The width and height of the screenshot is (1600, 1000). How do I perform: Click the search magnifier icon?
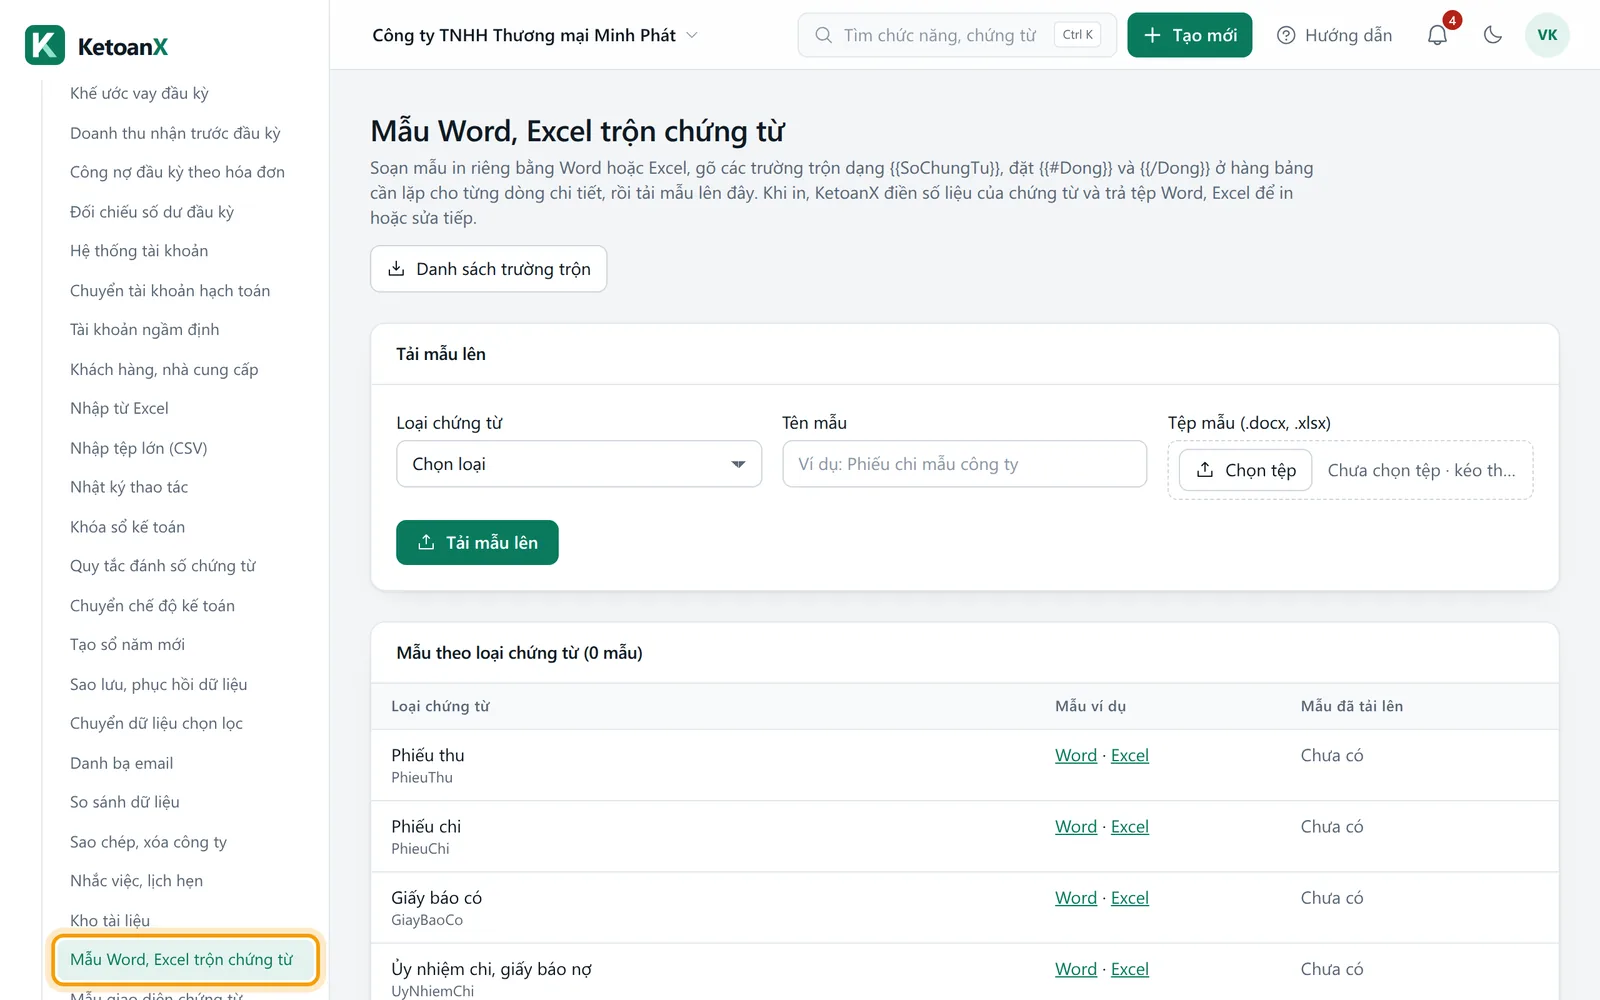(x=823, y=35)
